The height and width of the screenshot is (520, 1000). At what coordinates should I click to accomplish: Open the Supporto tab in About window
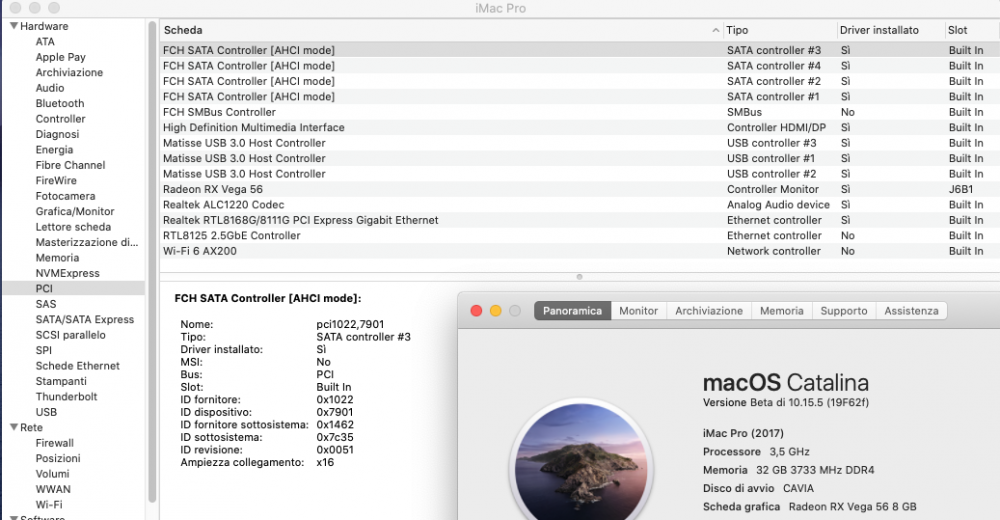844,311
